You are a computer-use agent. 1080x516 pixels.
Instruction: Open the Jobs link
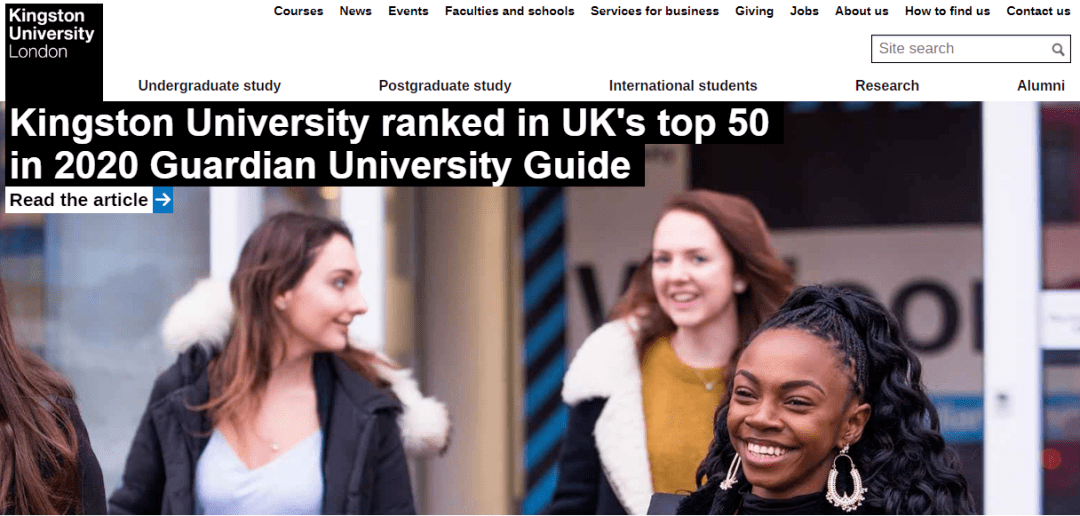pos(804,11)
